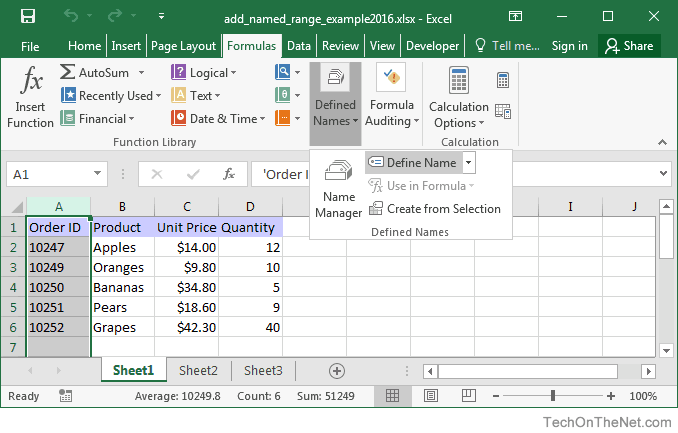Click the formula bar fx icon
678x433 pixels.
pyautogui.click(x=229, y=174)
